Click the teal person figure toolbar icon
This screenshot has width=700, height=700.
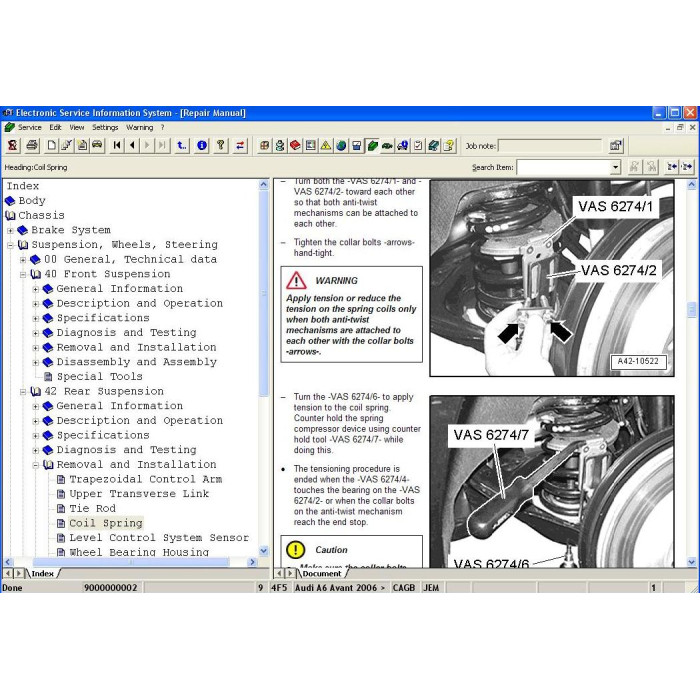(279, 146)
